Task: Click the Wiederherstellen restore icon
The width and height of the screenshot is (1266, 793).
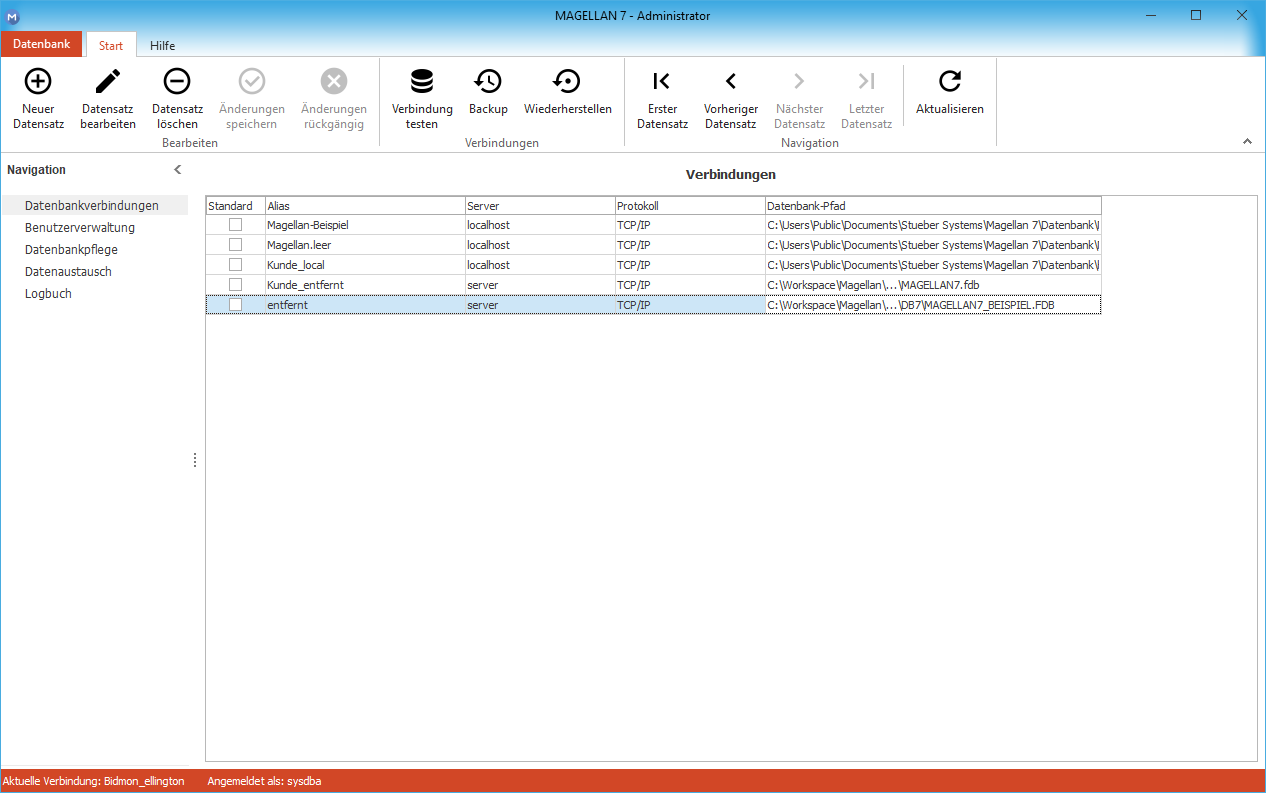Action: pos(567,81)
